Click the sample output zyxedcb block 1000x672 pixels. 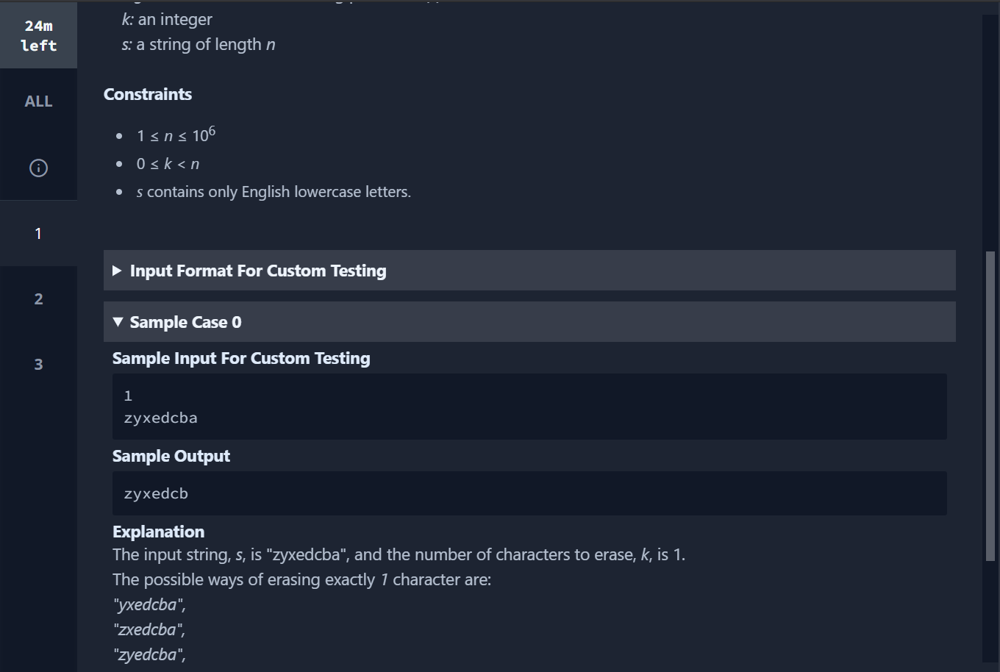pyautogui.click(x=529, y=493)
